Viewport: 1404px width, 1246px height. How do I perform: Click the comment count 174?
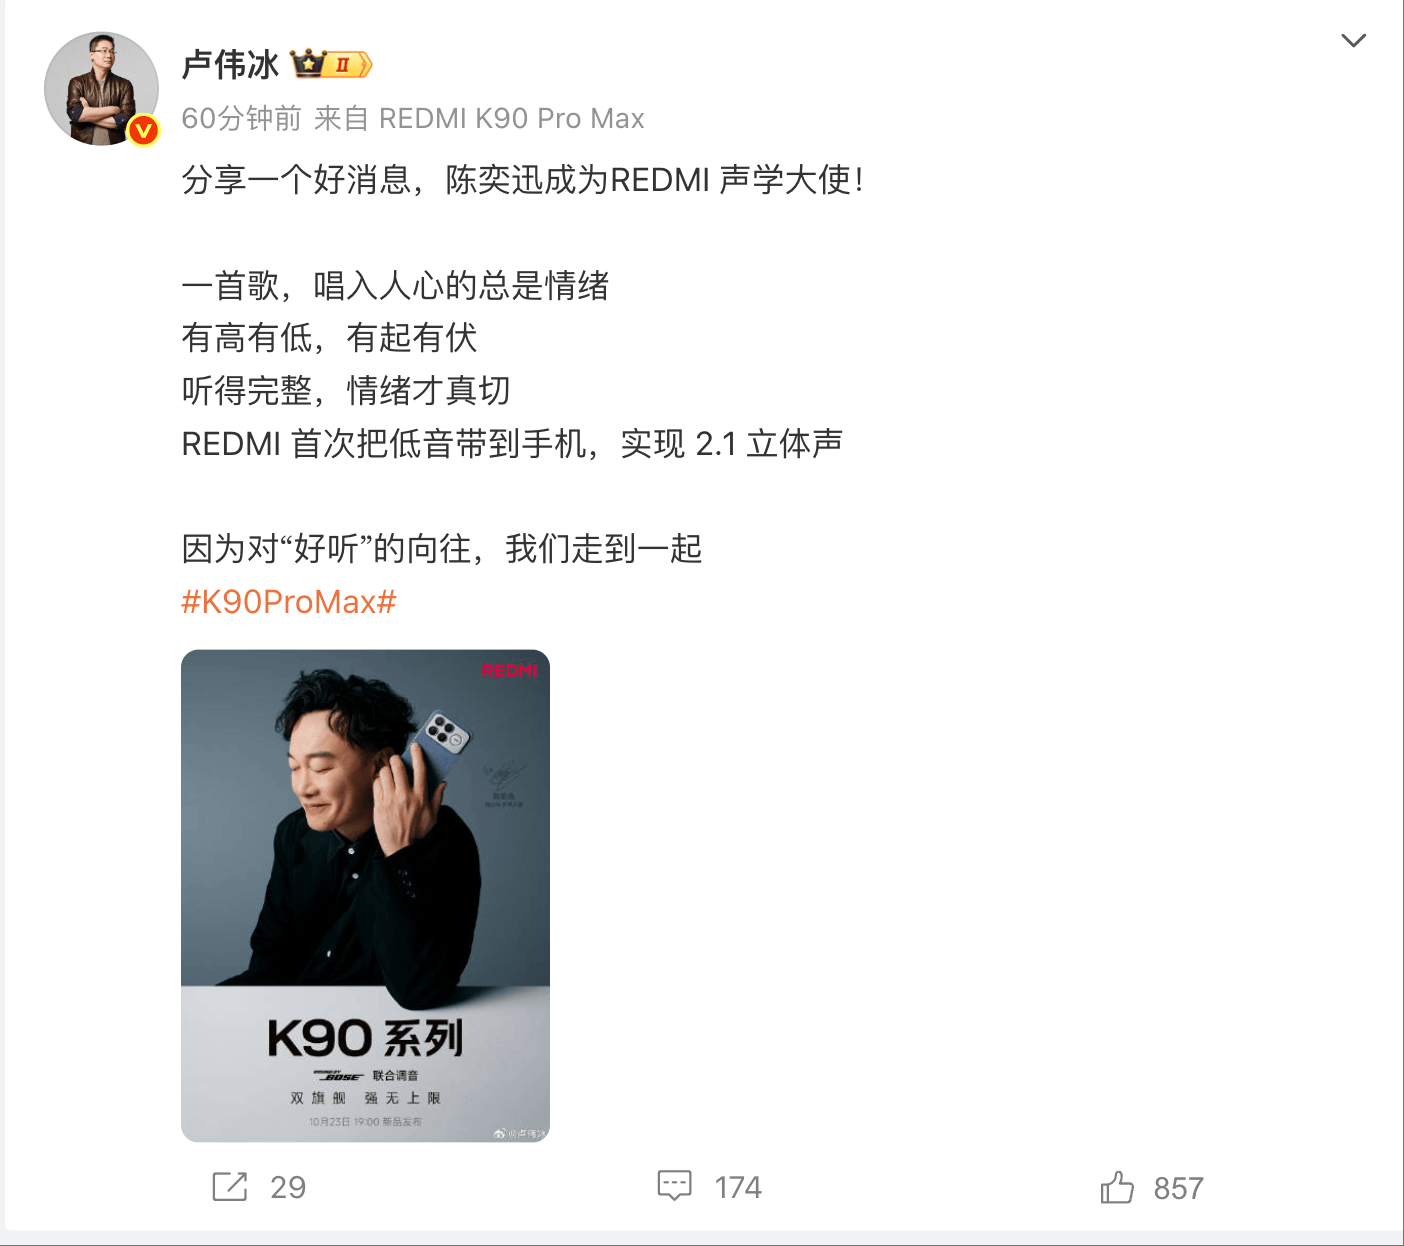(738, 1187)
